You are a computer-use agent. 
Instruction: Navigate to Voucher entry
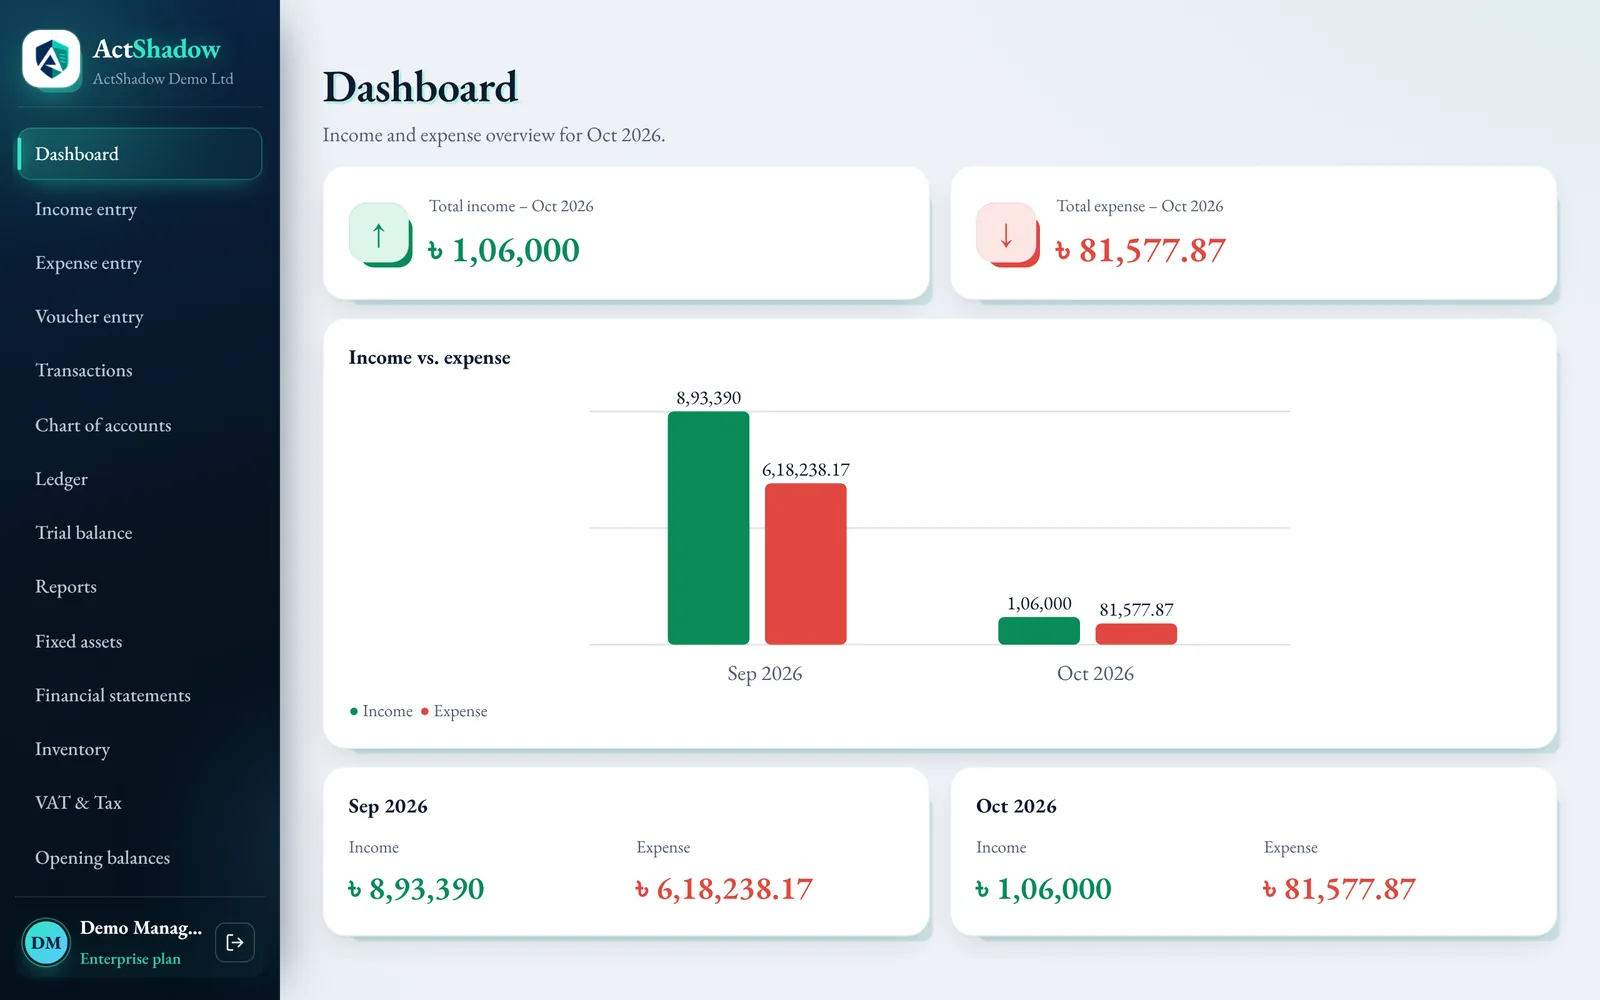coord(140,317)
